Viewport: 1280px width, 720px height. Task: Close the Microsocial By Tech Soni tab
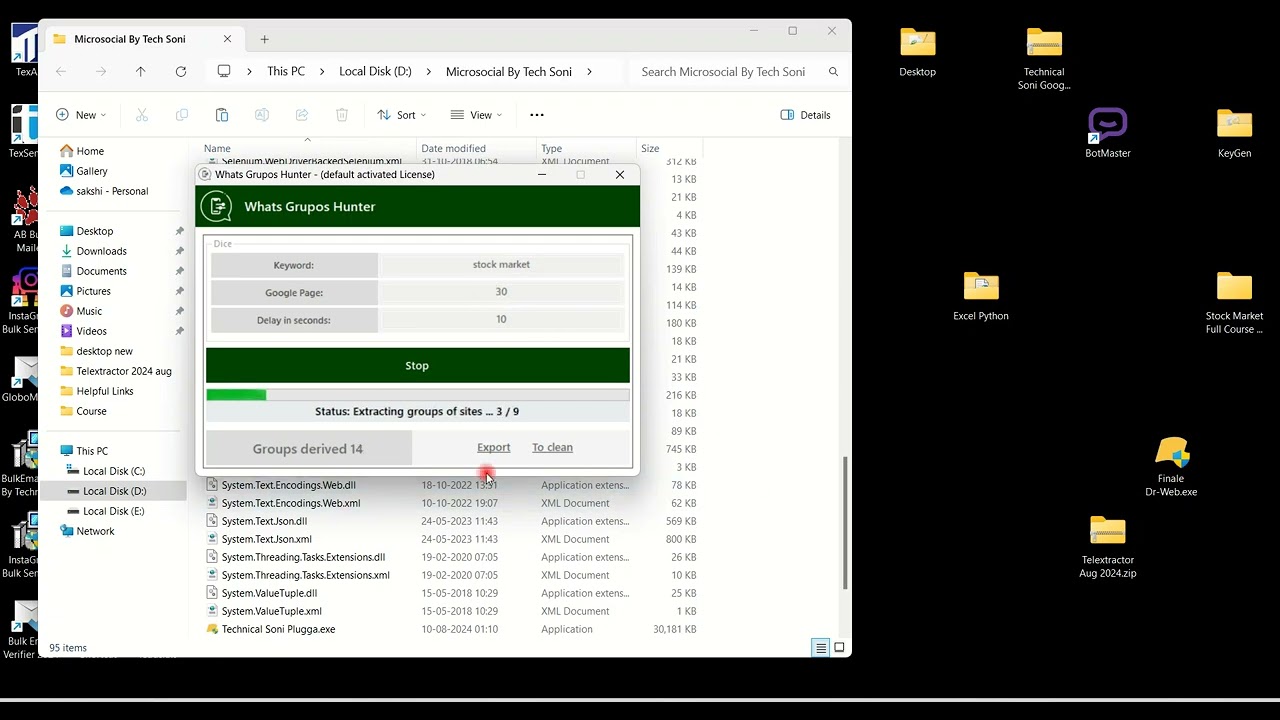pyautogui.click(x=227, y=39)
